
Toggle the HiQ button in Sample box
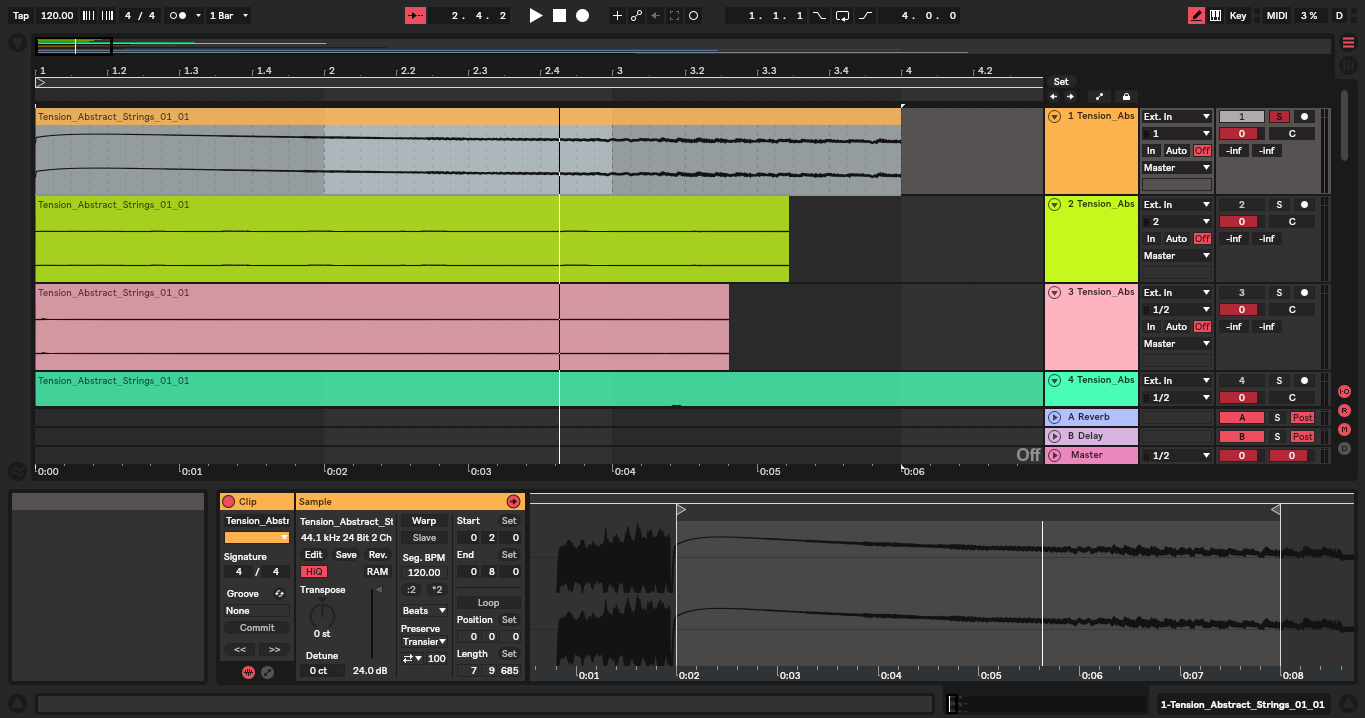click(x=314, y=572)
